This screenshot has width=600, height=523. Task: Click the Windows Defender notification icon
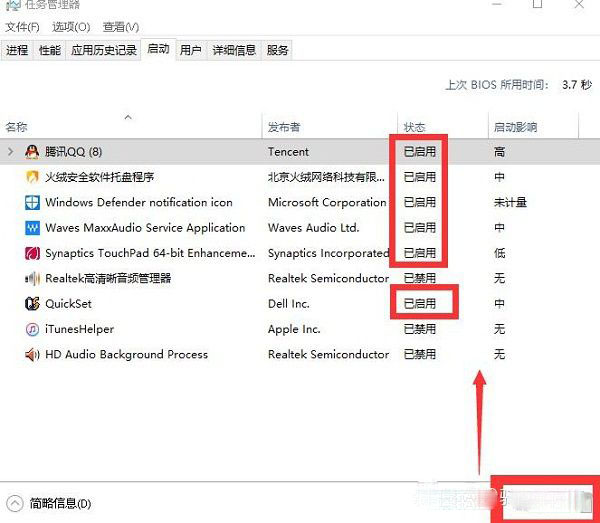point(32,202)
